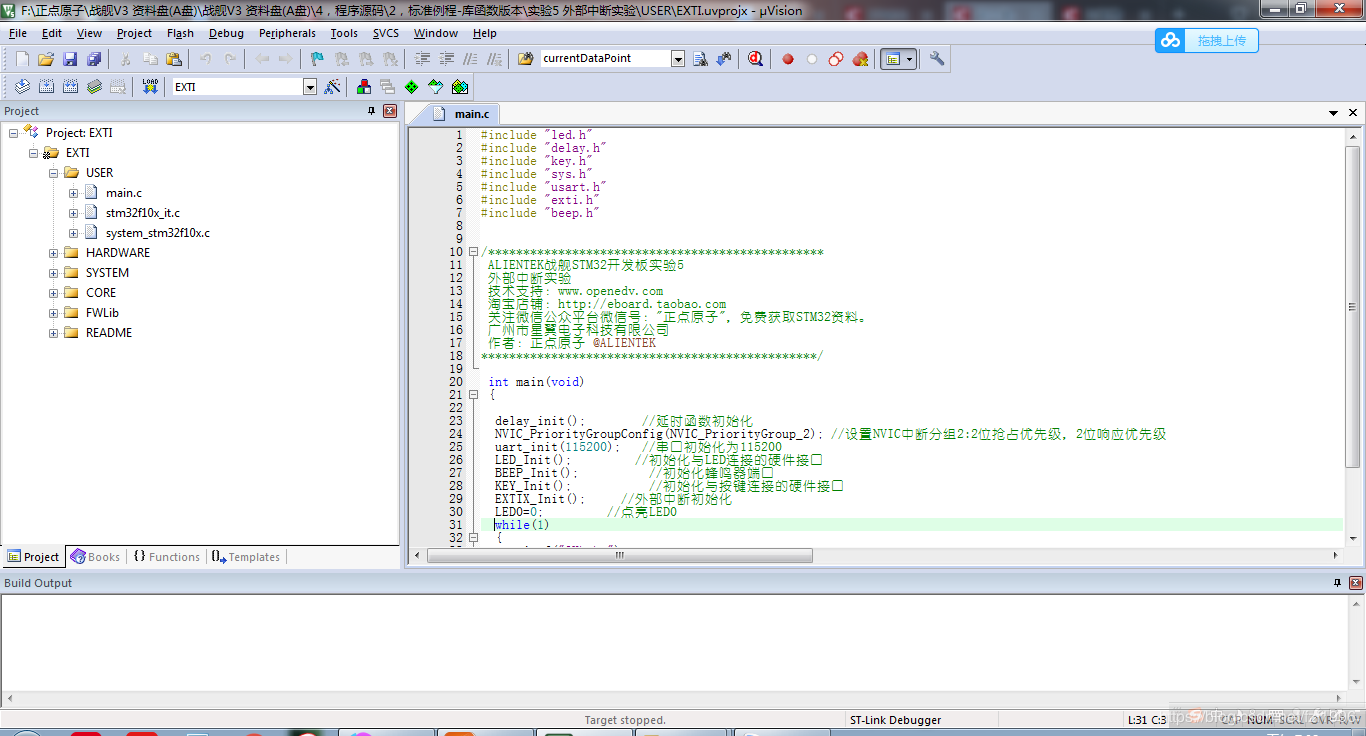
Task: Open Manage Run-Time Environment green diamond icon
Action: tap(411, 87)
